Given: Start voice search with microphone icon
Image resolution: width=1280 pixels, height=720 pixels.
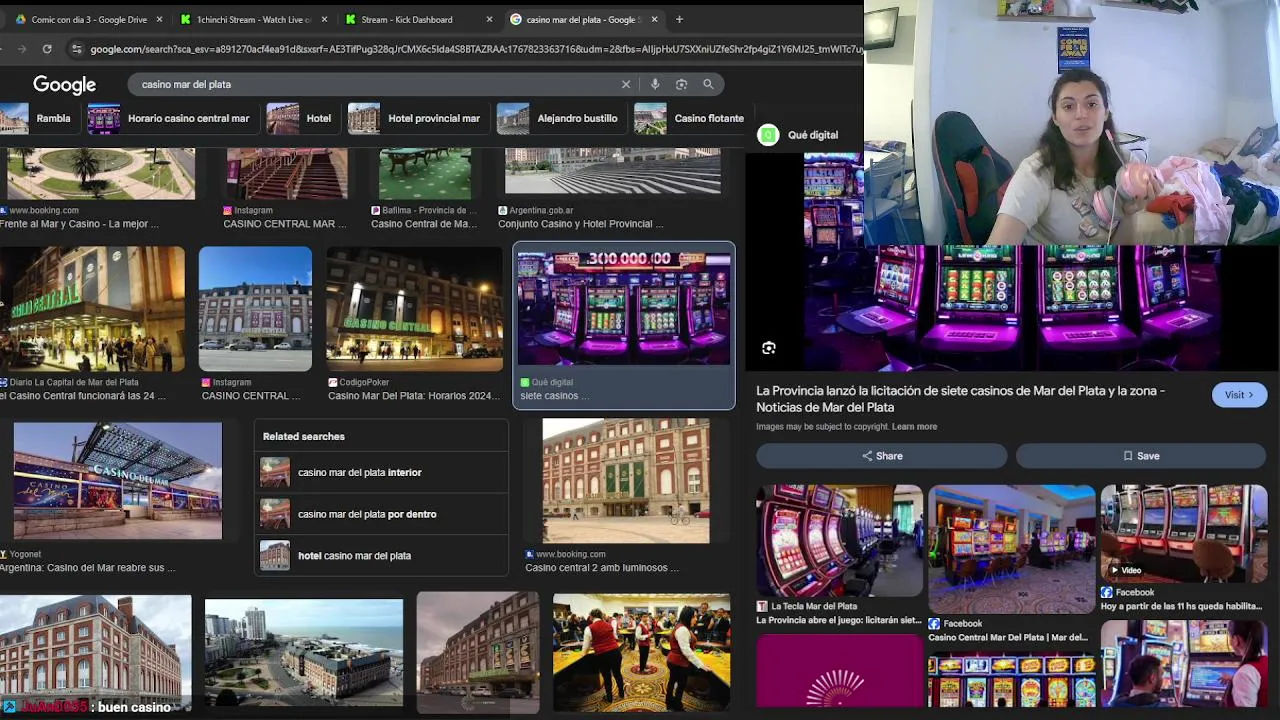Looking at the screenshot, I should click(654, 84).
